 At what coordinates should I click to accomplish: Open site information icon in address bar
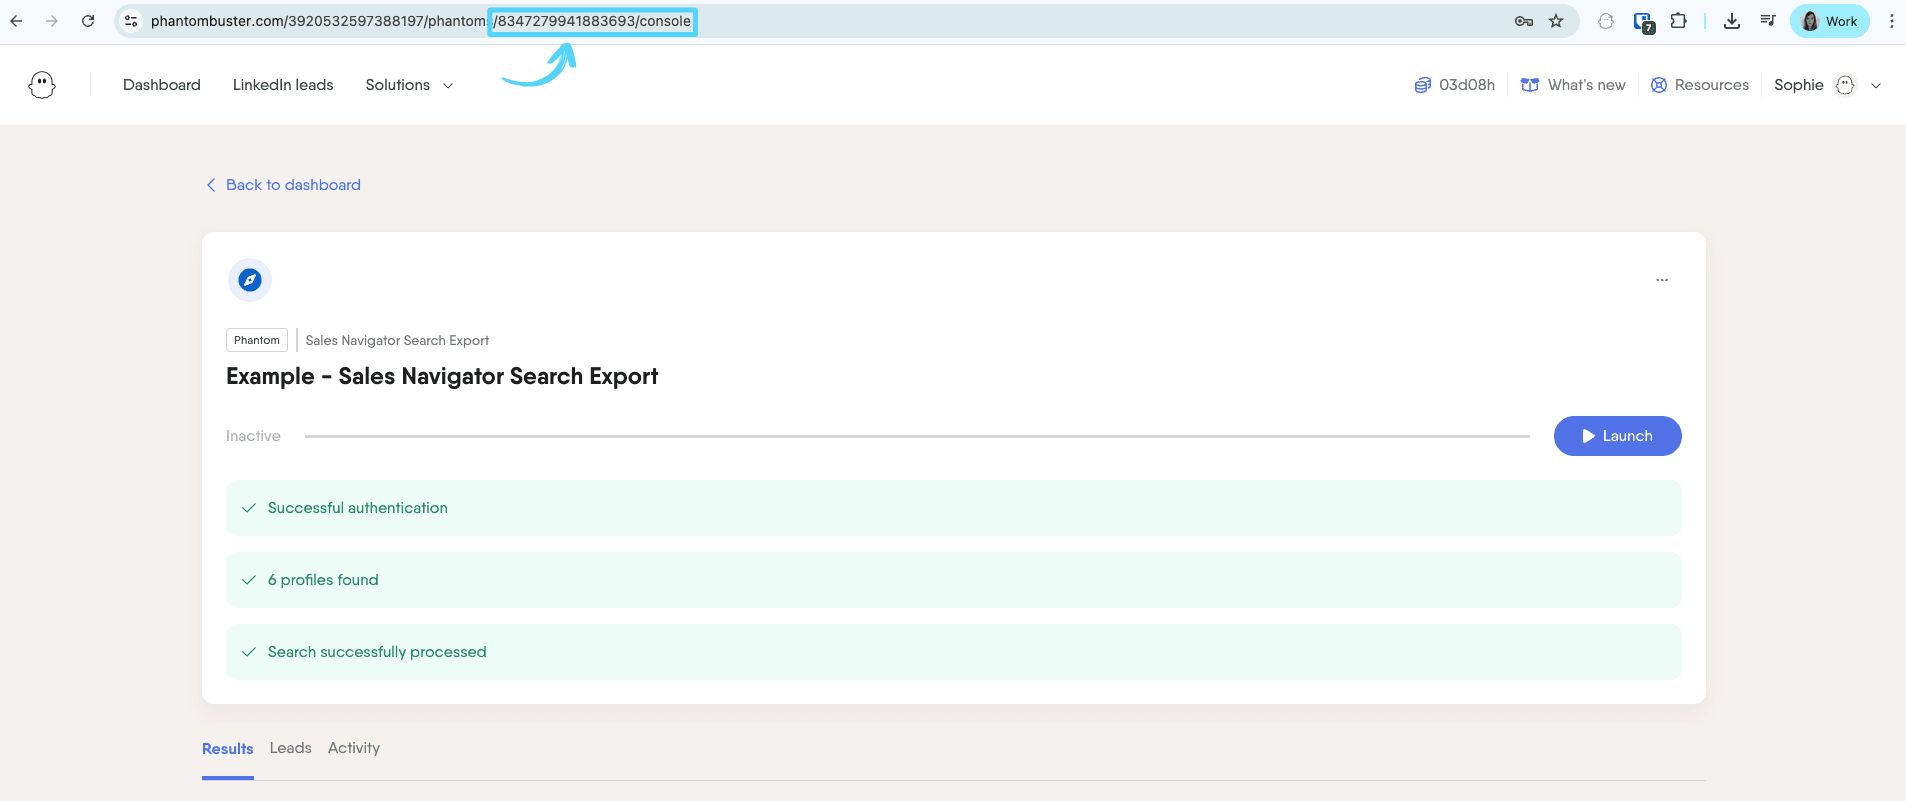coord(131,21)
